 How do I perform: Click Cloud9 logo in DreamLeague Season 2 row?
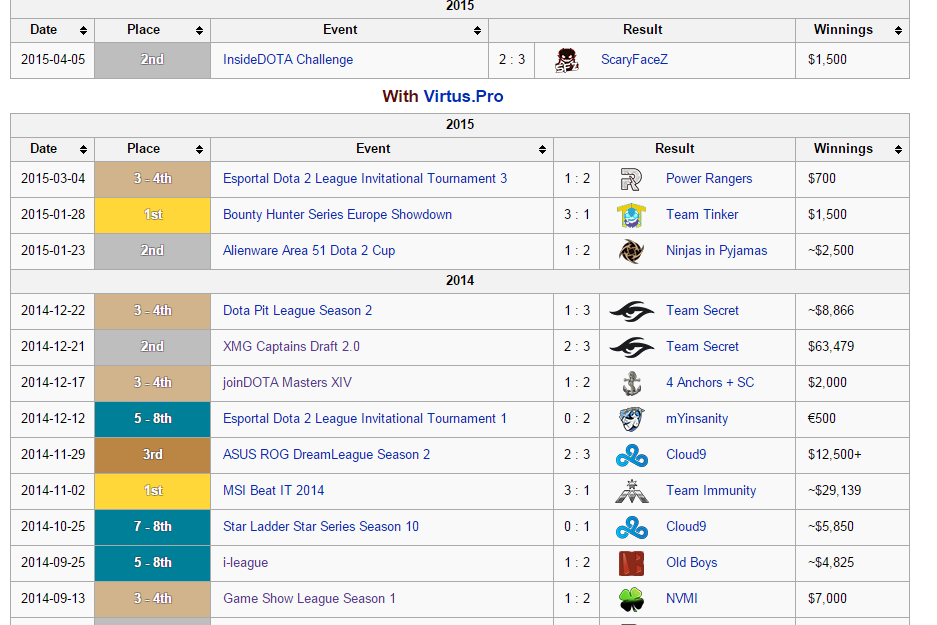point(632,455)
